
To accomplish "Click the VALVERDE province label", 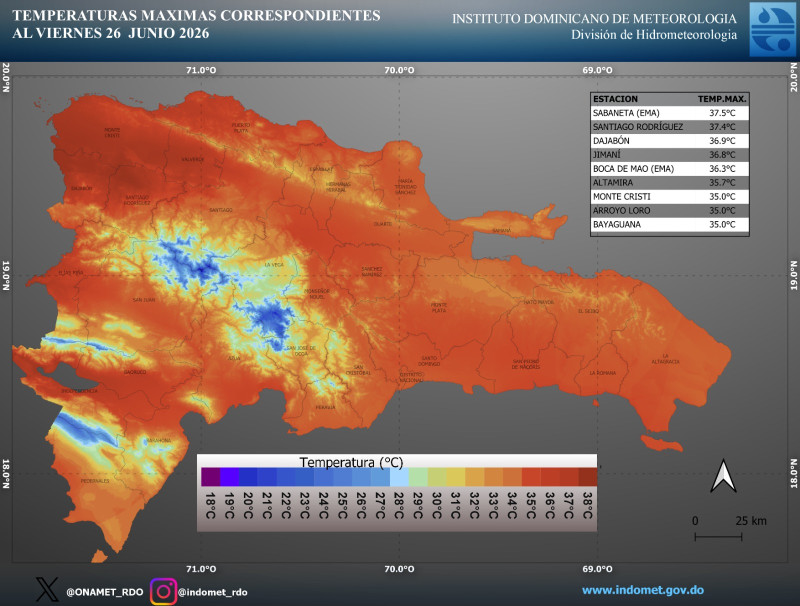I will pyautogui.click(x=193, y=160).
